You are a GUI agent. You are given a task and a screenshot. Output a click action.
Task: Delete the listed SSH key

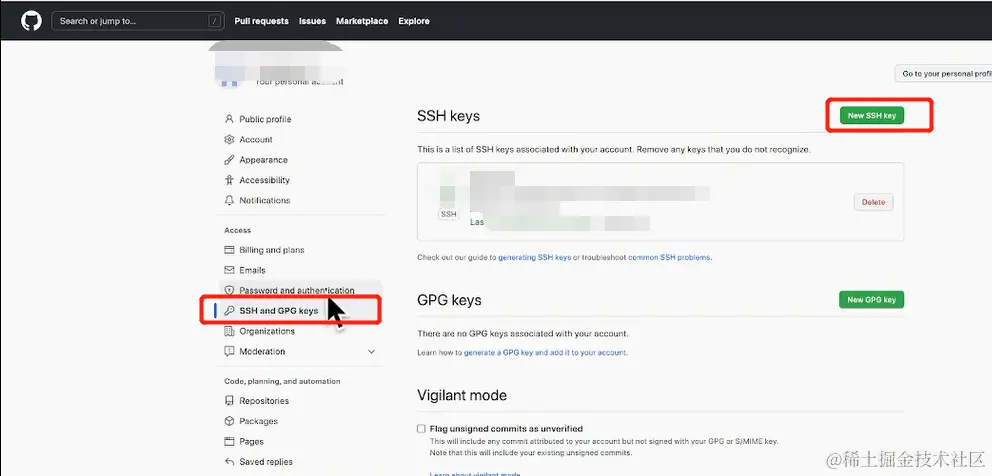pyautogui.click(x=873, y=202)
